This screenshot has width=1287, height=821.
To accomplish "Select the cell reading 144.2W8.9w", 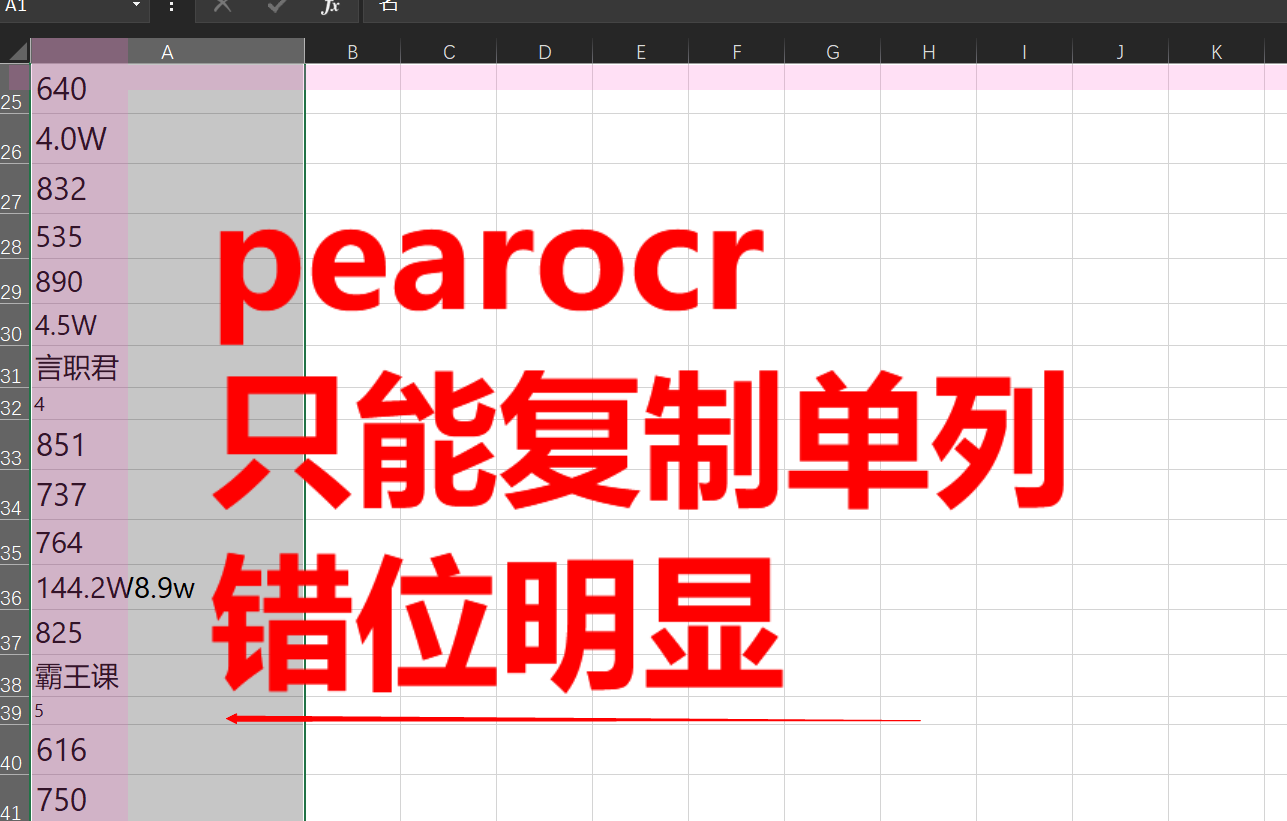I will pos(168,588).
